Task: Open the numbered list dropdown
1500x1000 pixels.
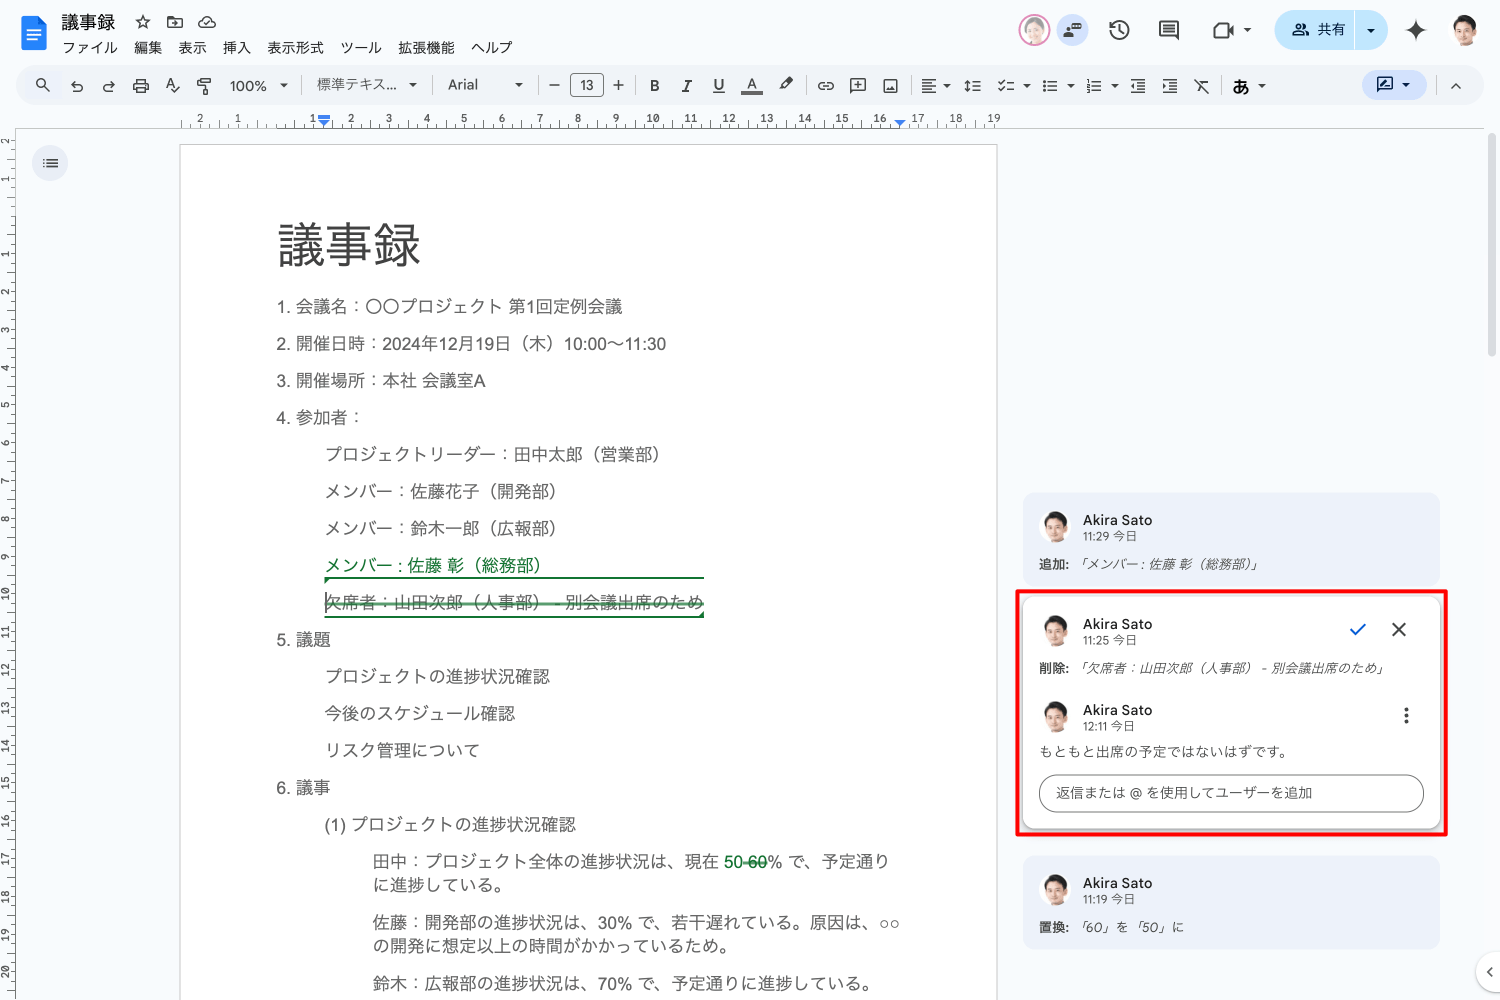Action: coord(1102,86)
